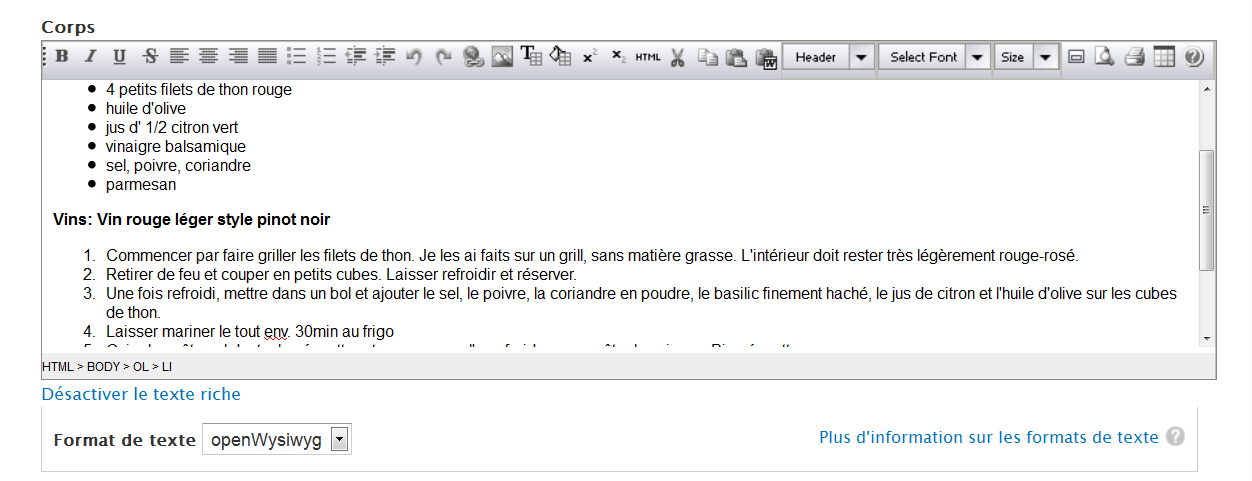Image resolution: width=1252 pixels, height=481 pixels.
Task: Open the Format de texte openWysiwyg selector
Action: 277,440
